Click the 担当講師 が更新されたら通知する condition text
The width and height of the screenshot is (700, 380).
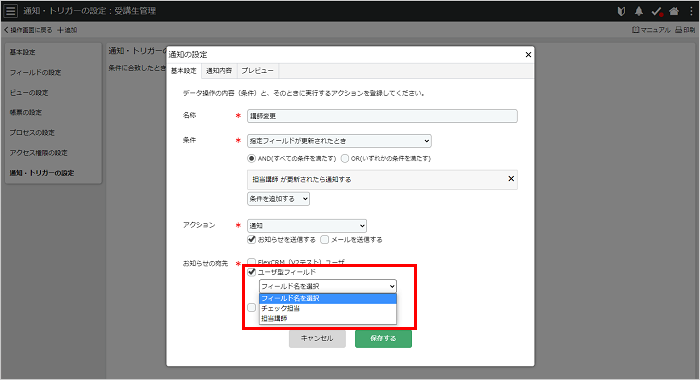302,180
